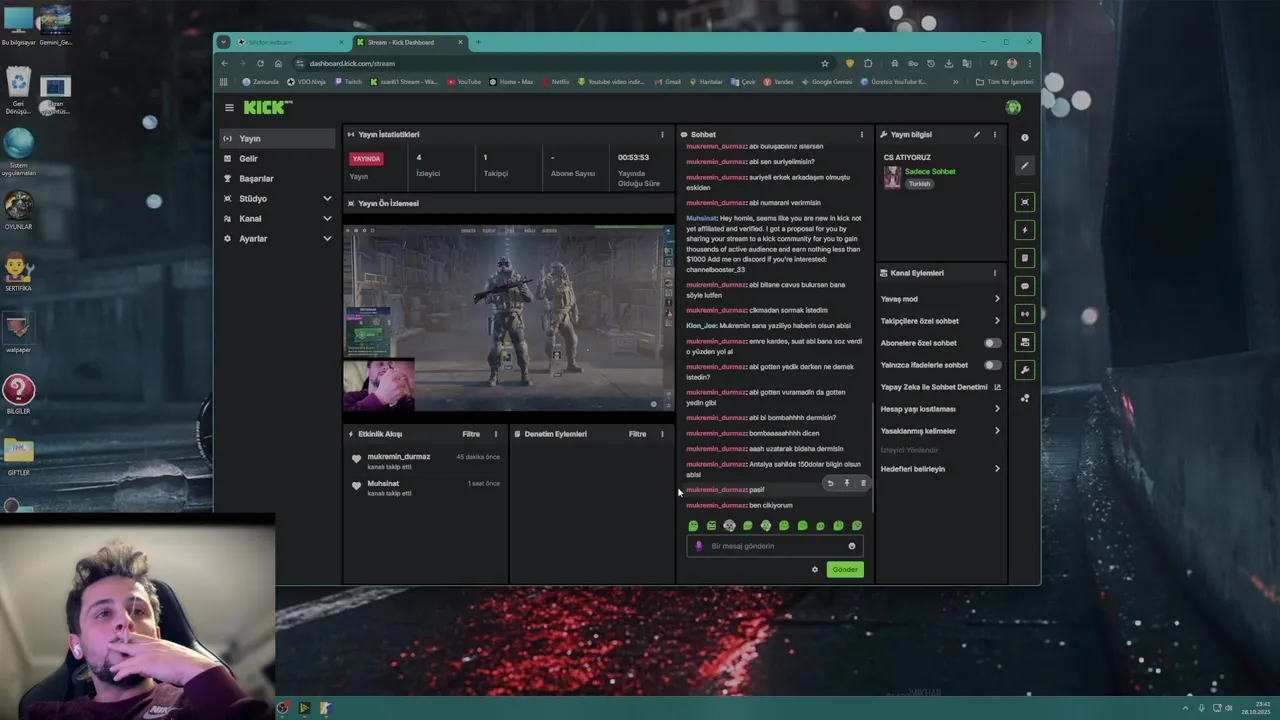Open Takipçilere özel sohbet options arrow
This screenshot has width=1280, height=720.
click(x=996, y=321)
